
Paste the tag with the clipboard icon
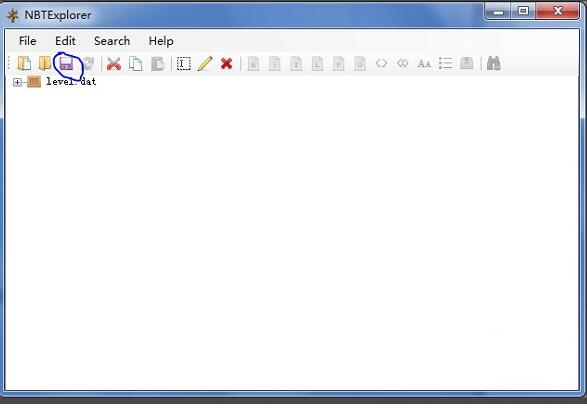158,64
